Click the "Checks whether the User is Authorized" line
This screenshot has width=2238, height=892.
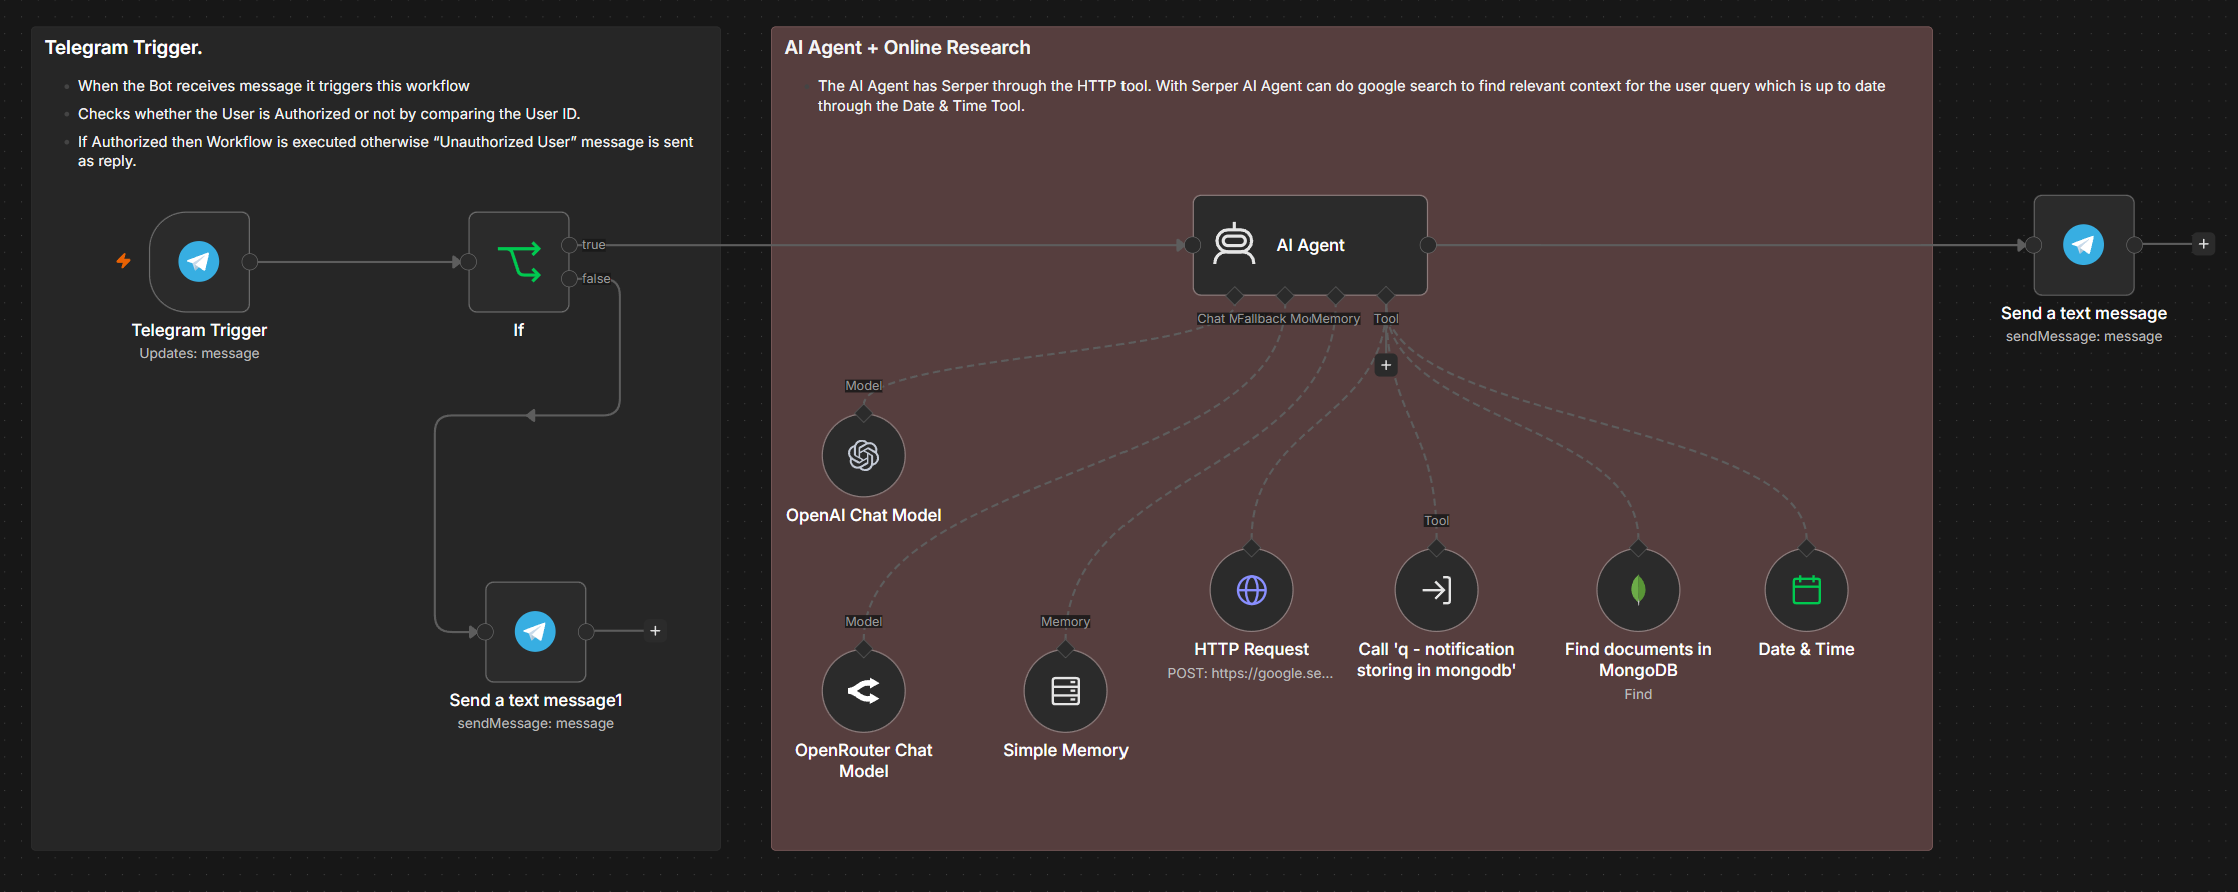coord(329,114)
